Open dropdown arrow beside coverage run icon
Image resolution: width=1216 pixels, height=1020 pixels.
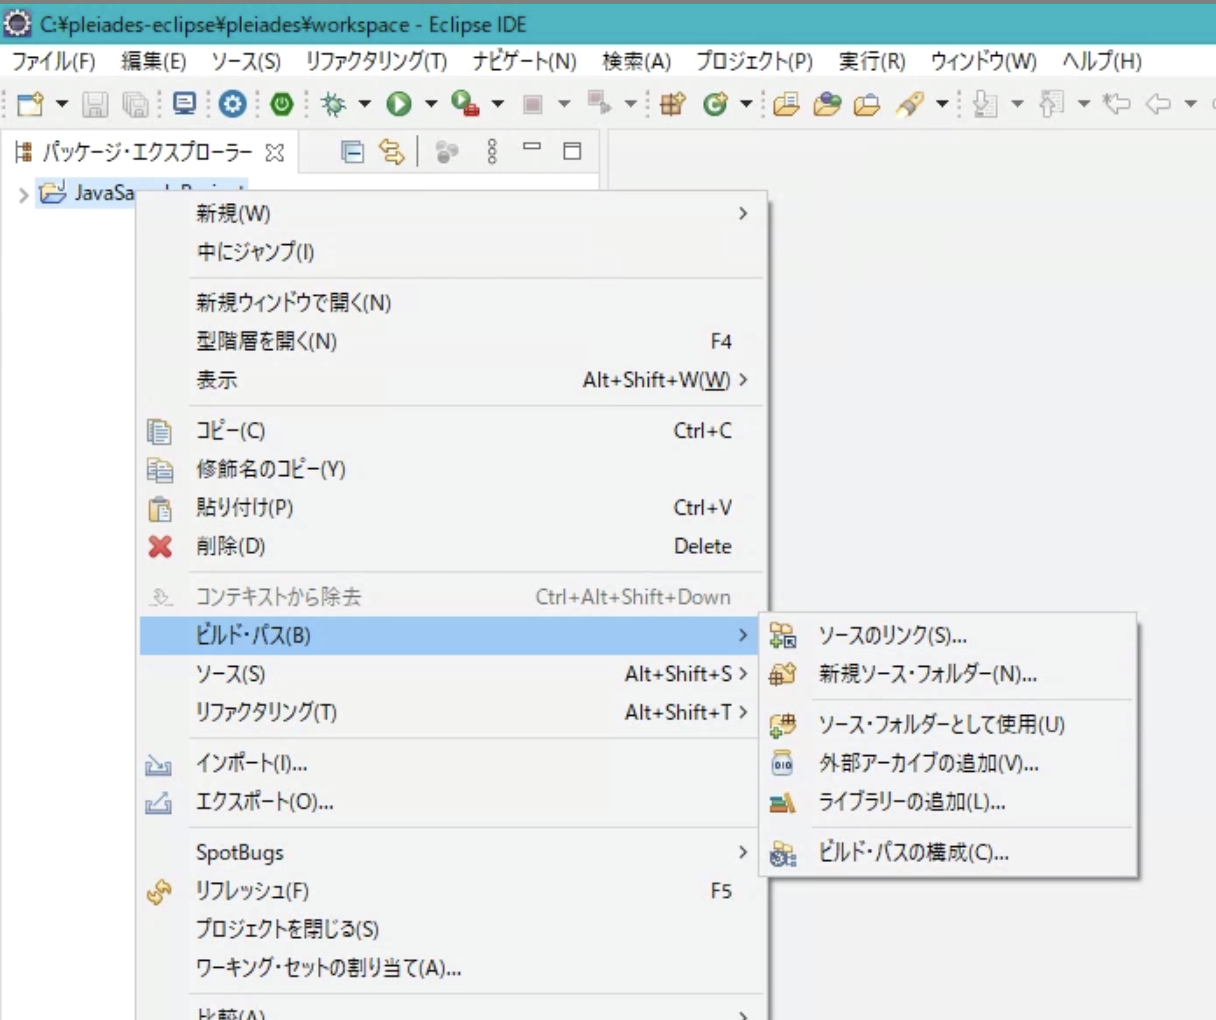[x=497, y=104]
